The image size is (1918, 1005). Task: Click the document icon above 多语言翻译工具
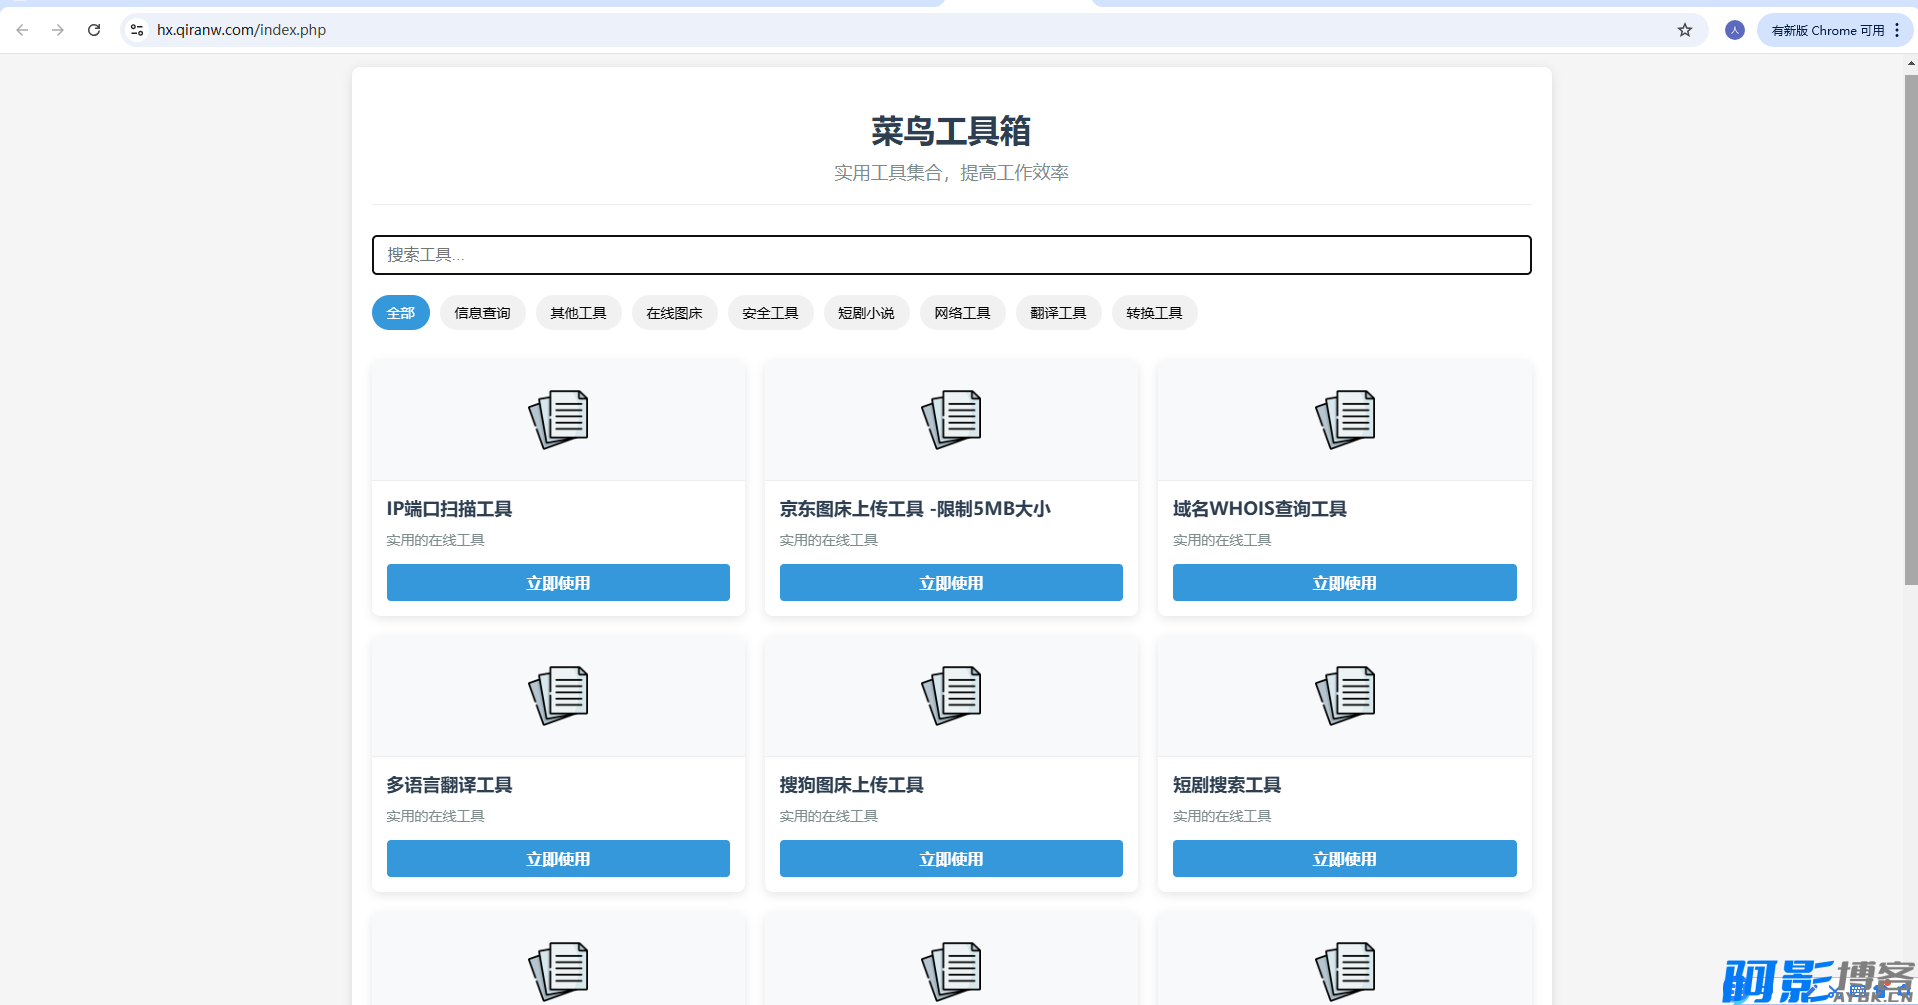tap(558, 695)
